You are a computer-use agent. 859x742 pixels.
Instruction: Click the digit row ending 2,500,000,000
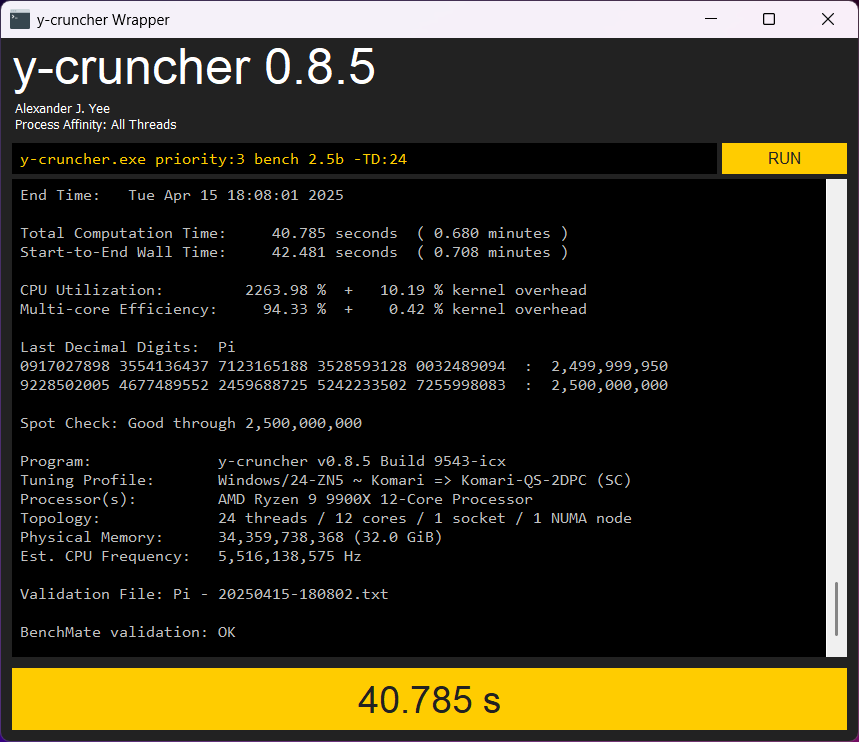coord(344,385)
